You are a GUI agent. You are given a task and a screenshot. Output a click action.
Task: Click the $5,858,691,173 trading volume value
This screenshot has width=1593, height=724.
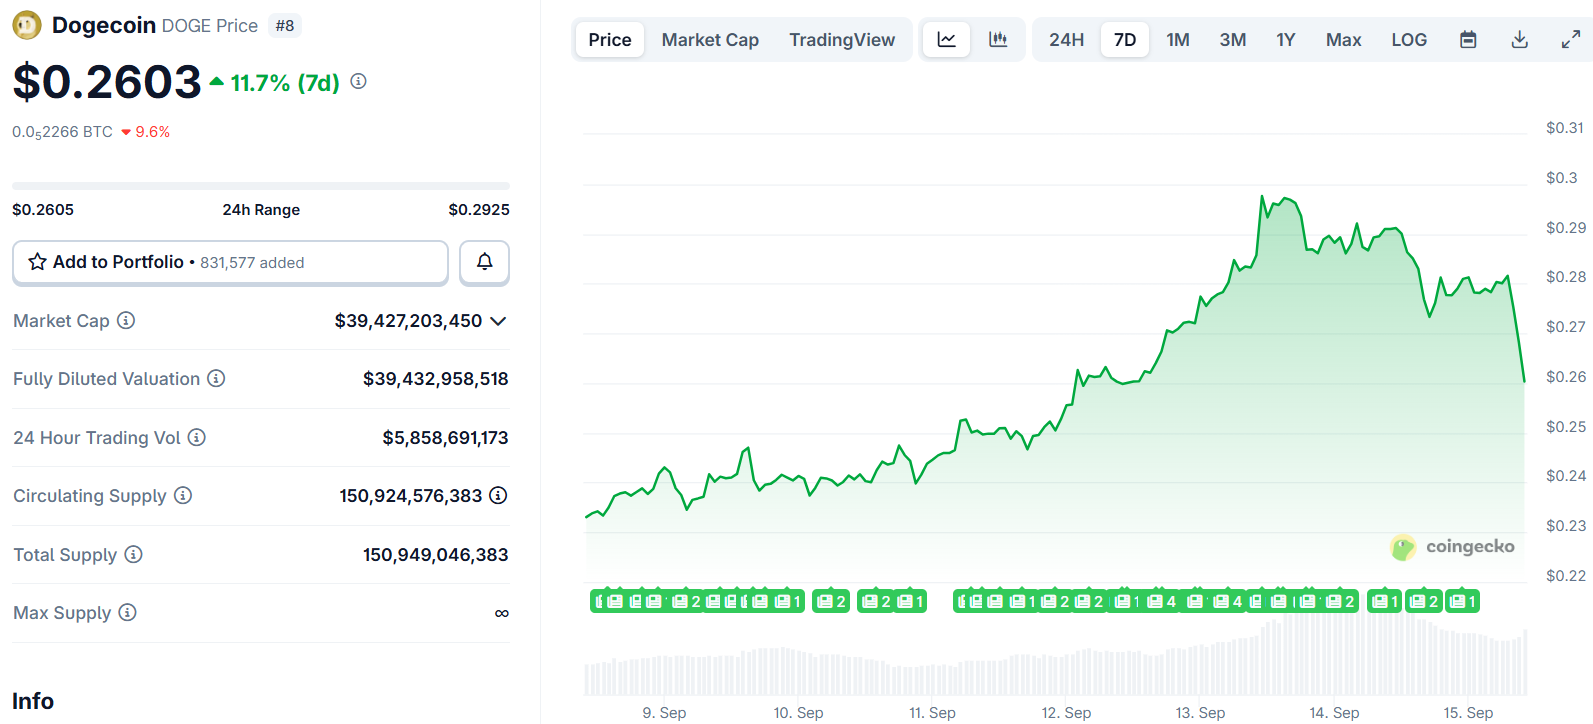point(445,438)
